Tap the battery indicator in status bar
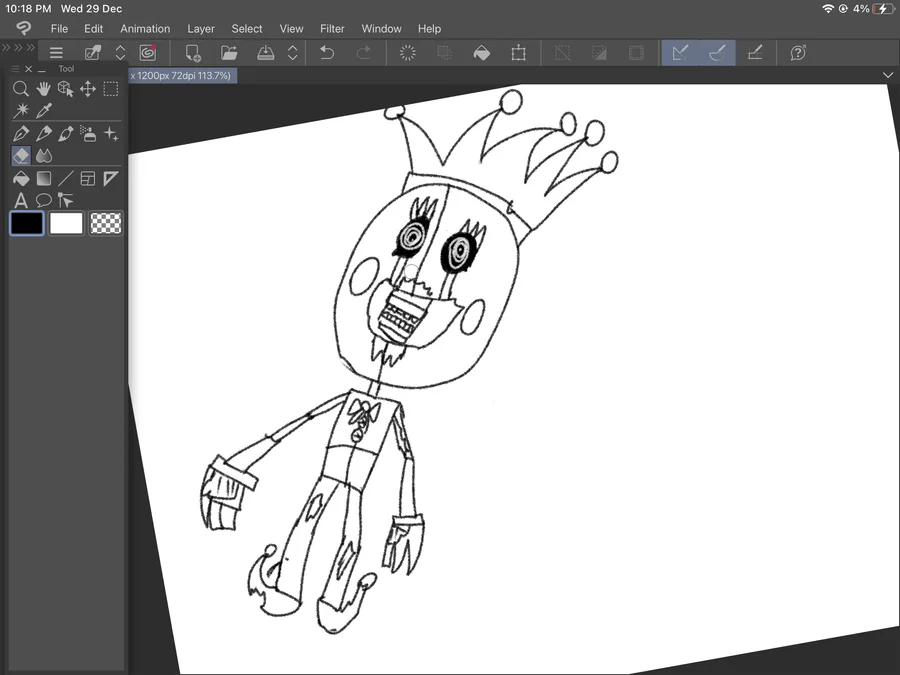Image resolution: width=900 pixels, height=675 pixels. pos(882,9)
